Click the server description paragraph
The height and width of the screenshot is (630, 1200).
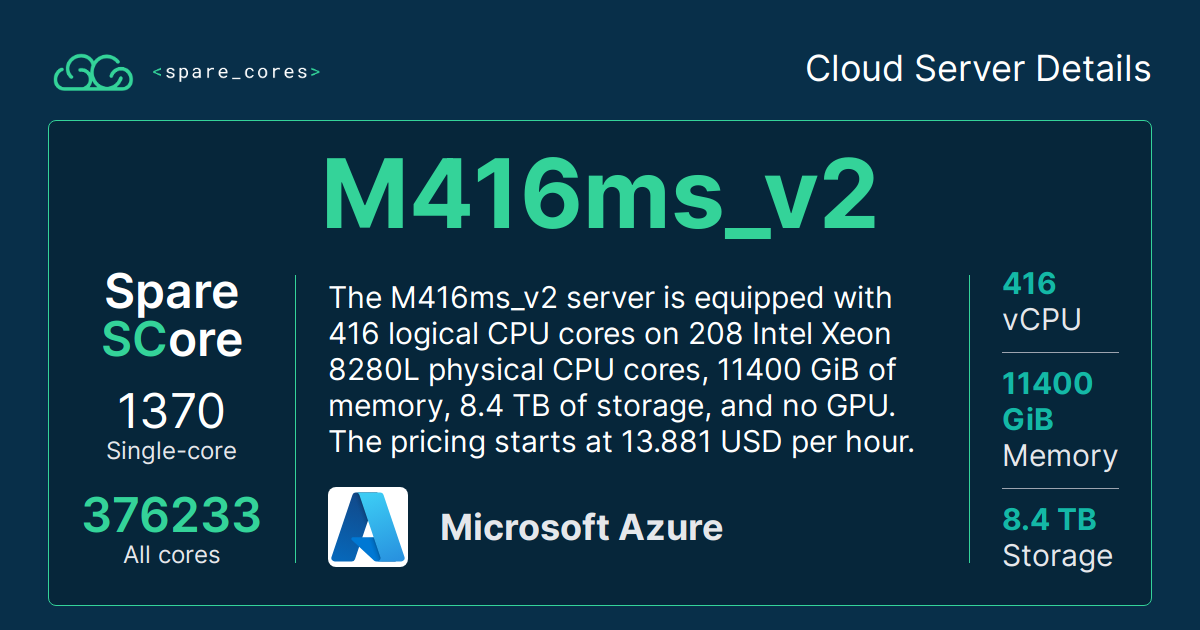620,370
